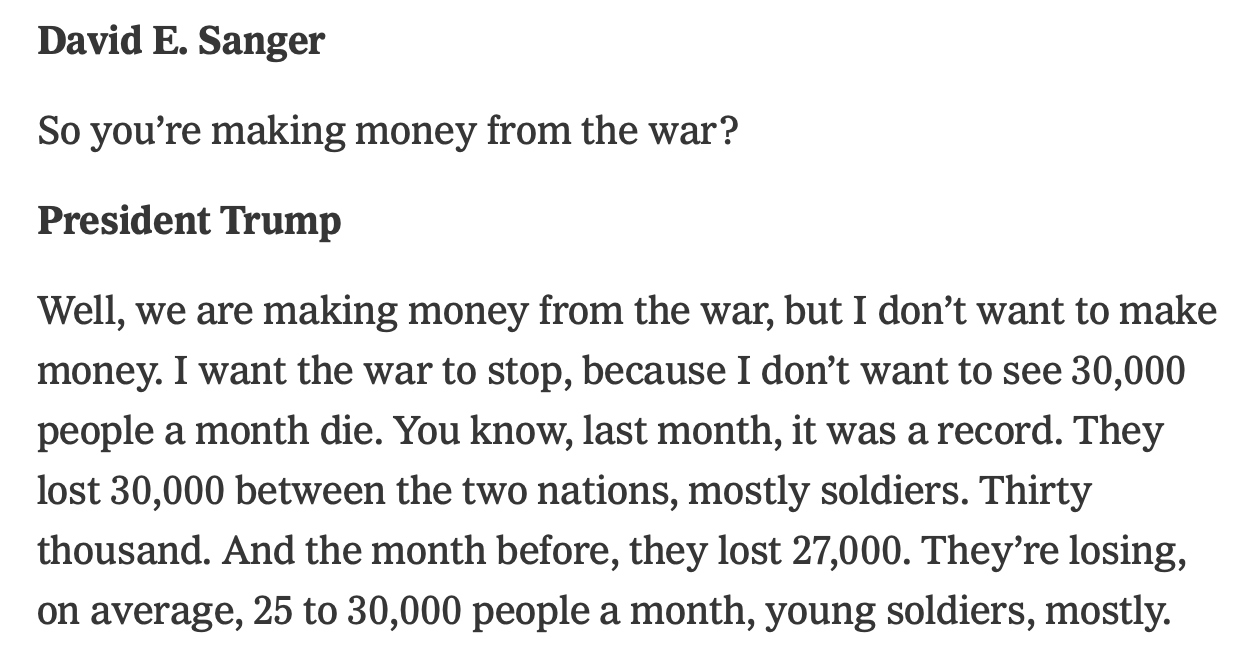Click the "David E. Sanger" speaker name
This screenshot has height=656, width=1242.
pos(181,41)
